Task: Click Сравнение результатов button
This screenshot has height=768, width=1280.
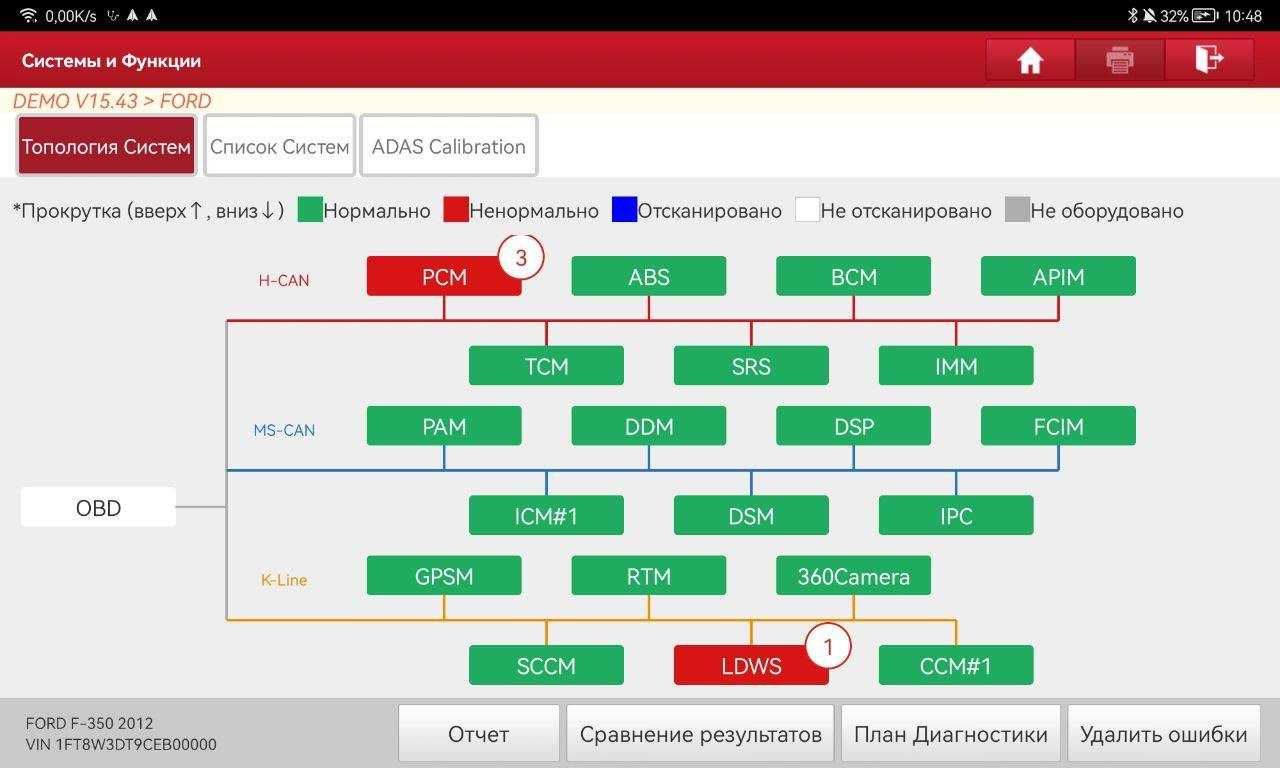Action: 701,734
